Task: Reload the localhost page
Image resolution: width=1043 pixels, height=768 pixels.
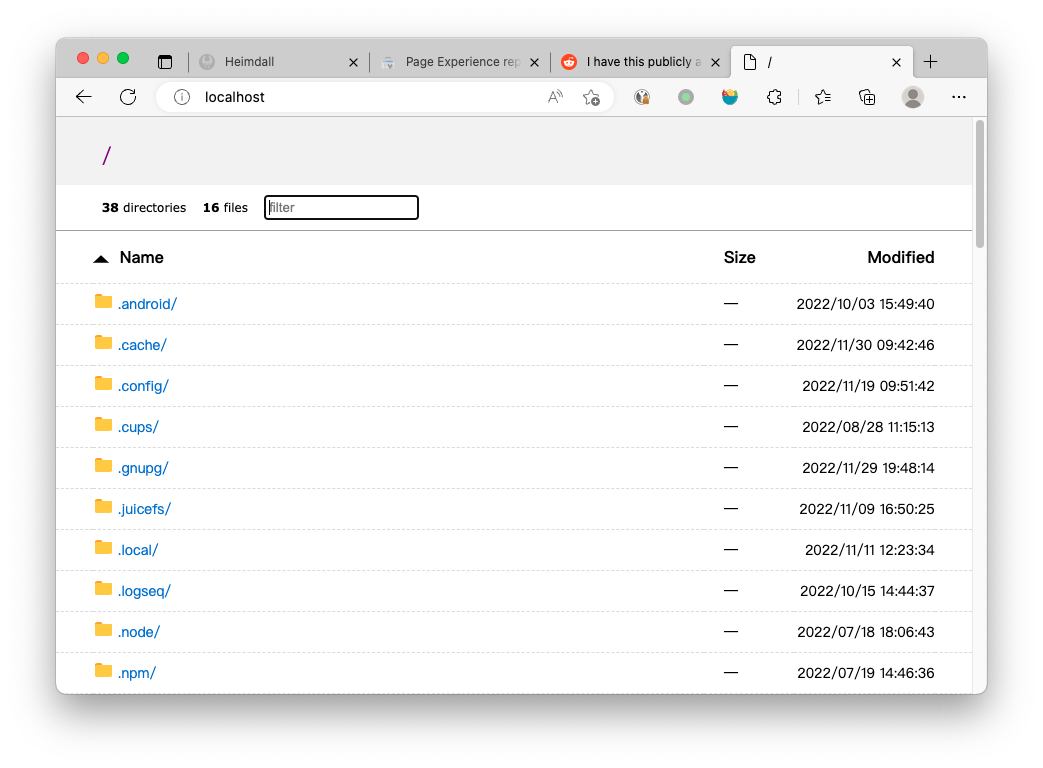Action: tap(128, 97)
